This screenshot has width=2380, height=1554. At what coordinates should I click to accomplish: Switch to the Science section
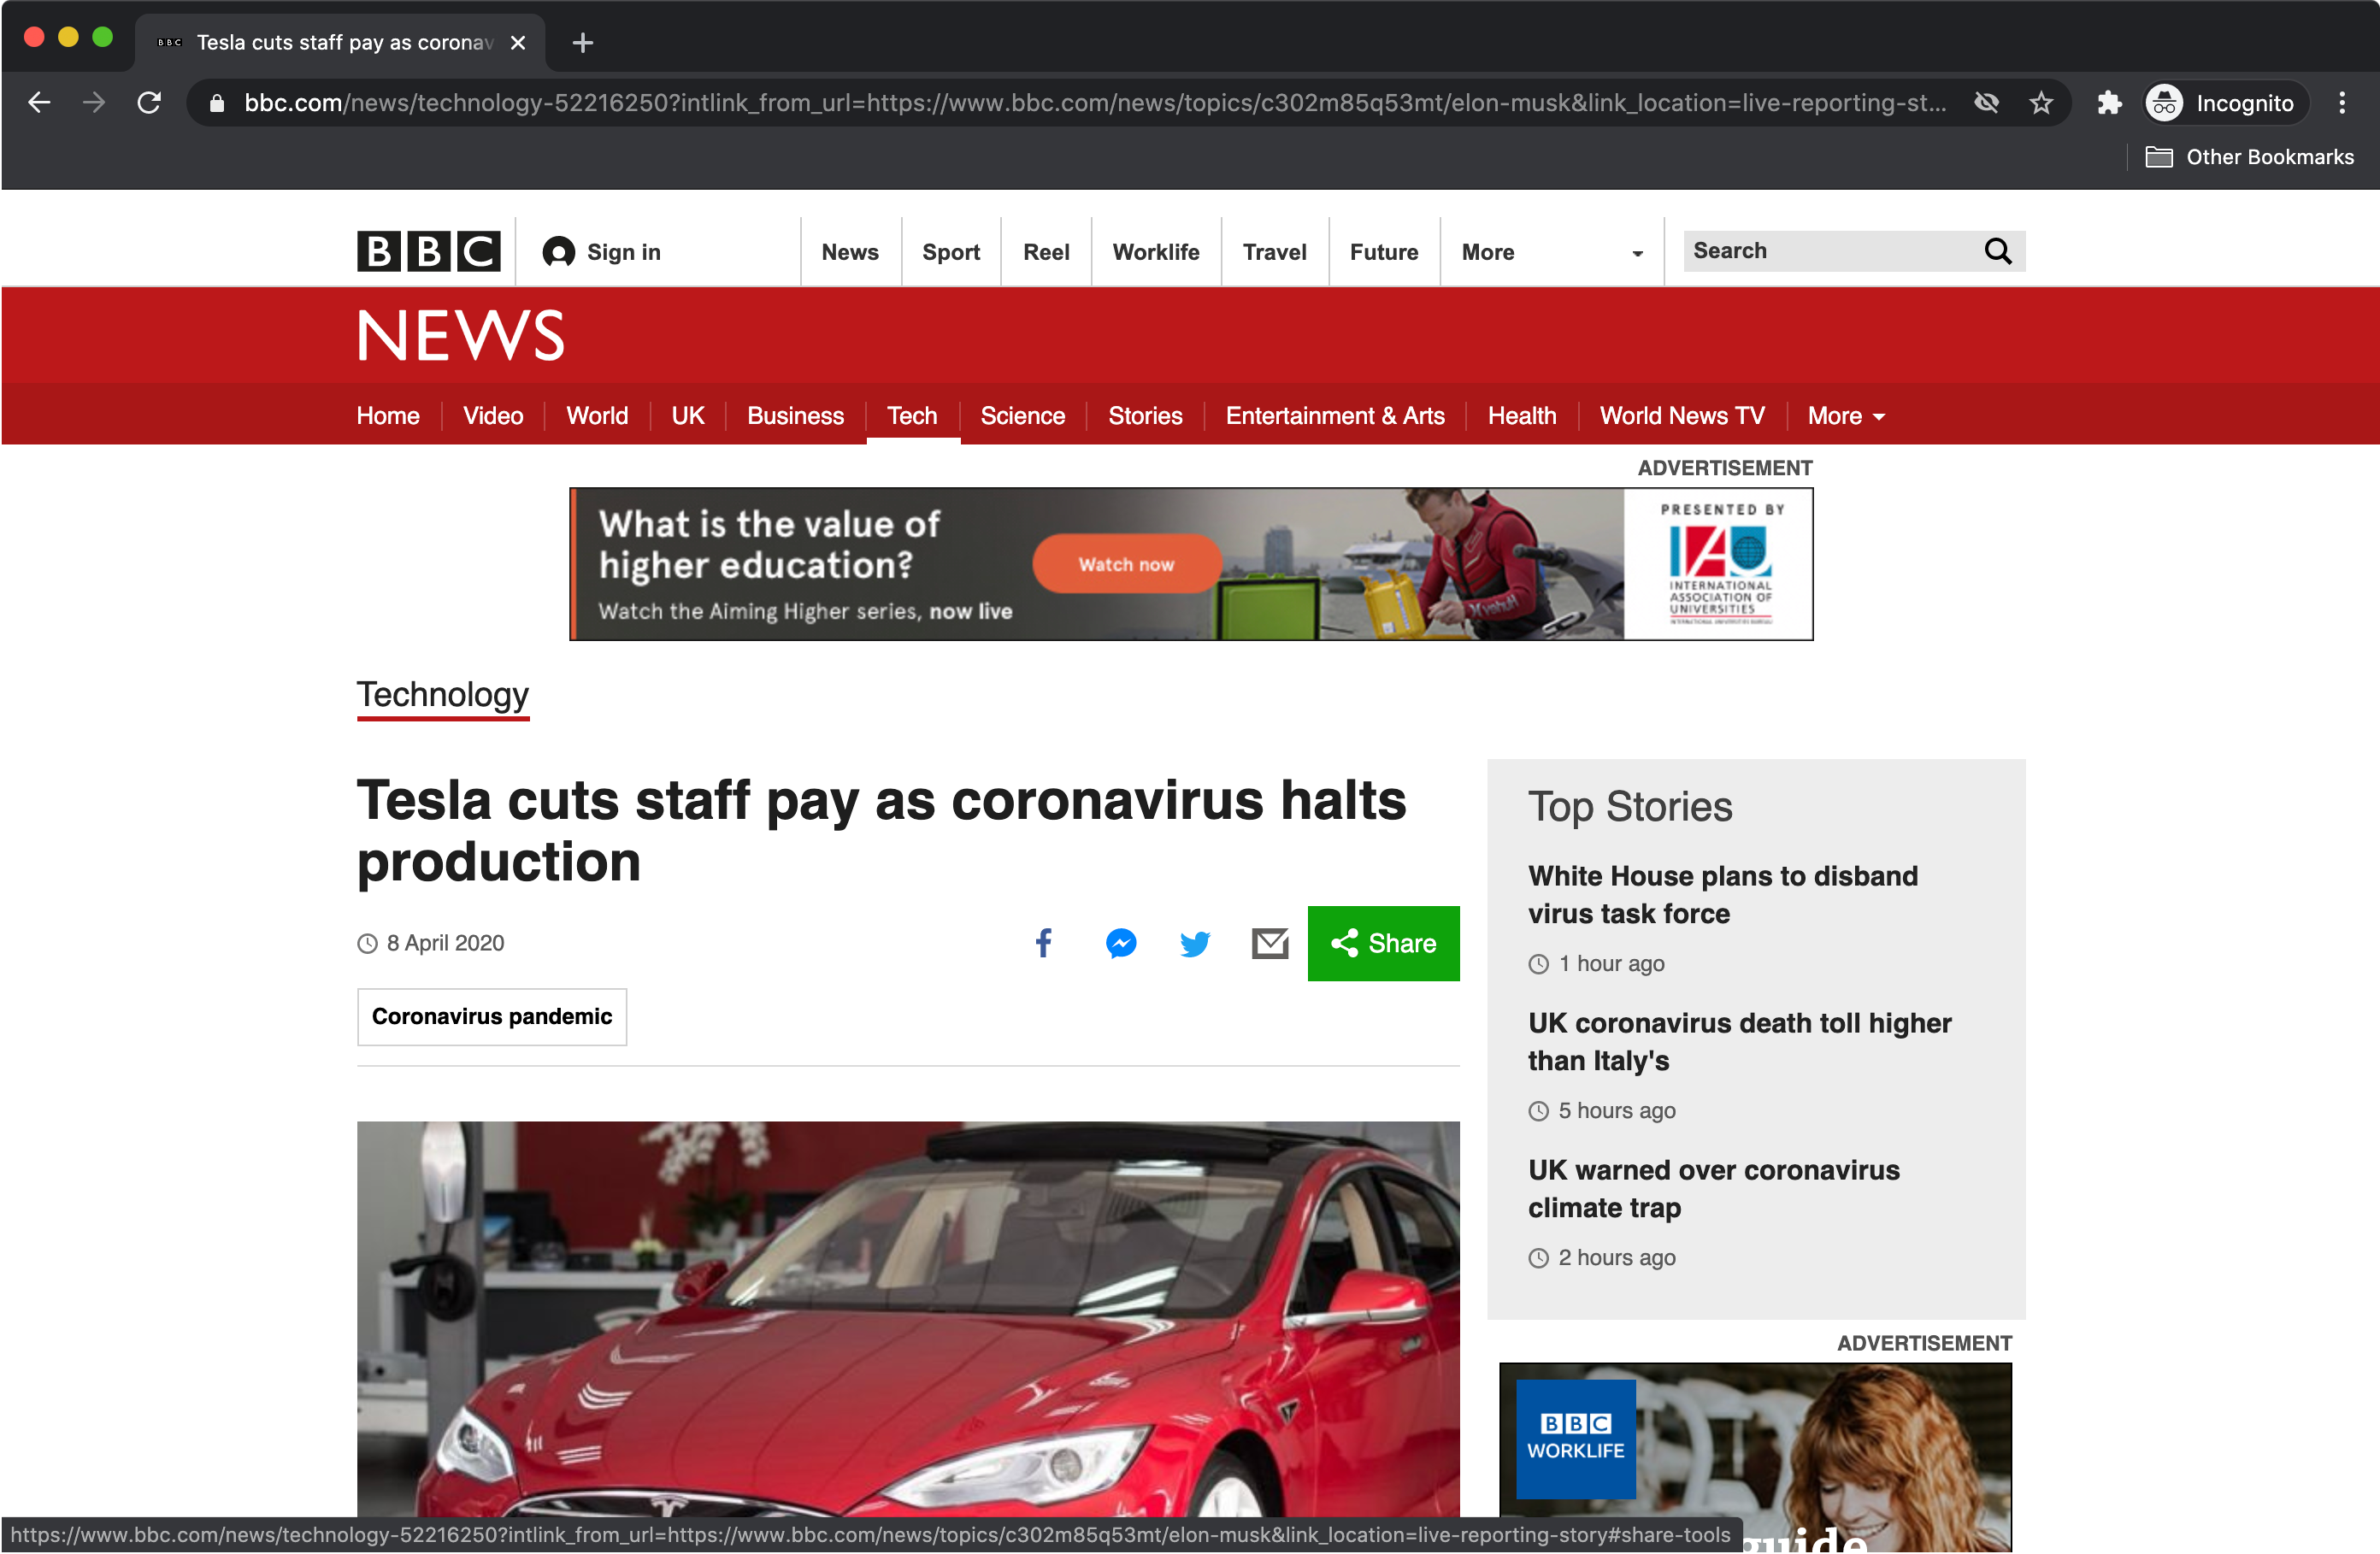[1022, 416]
